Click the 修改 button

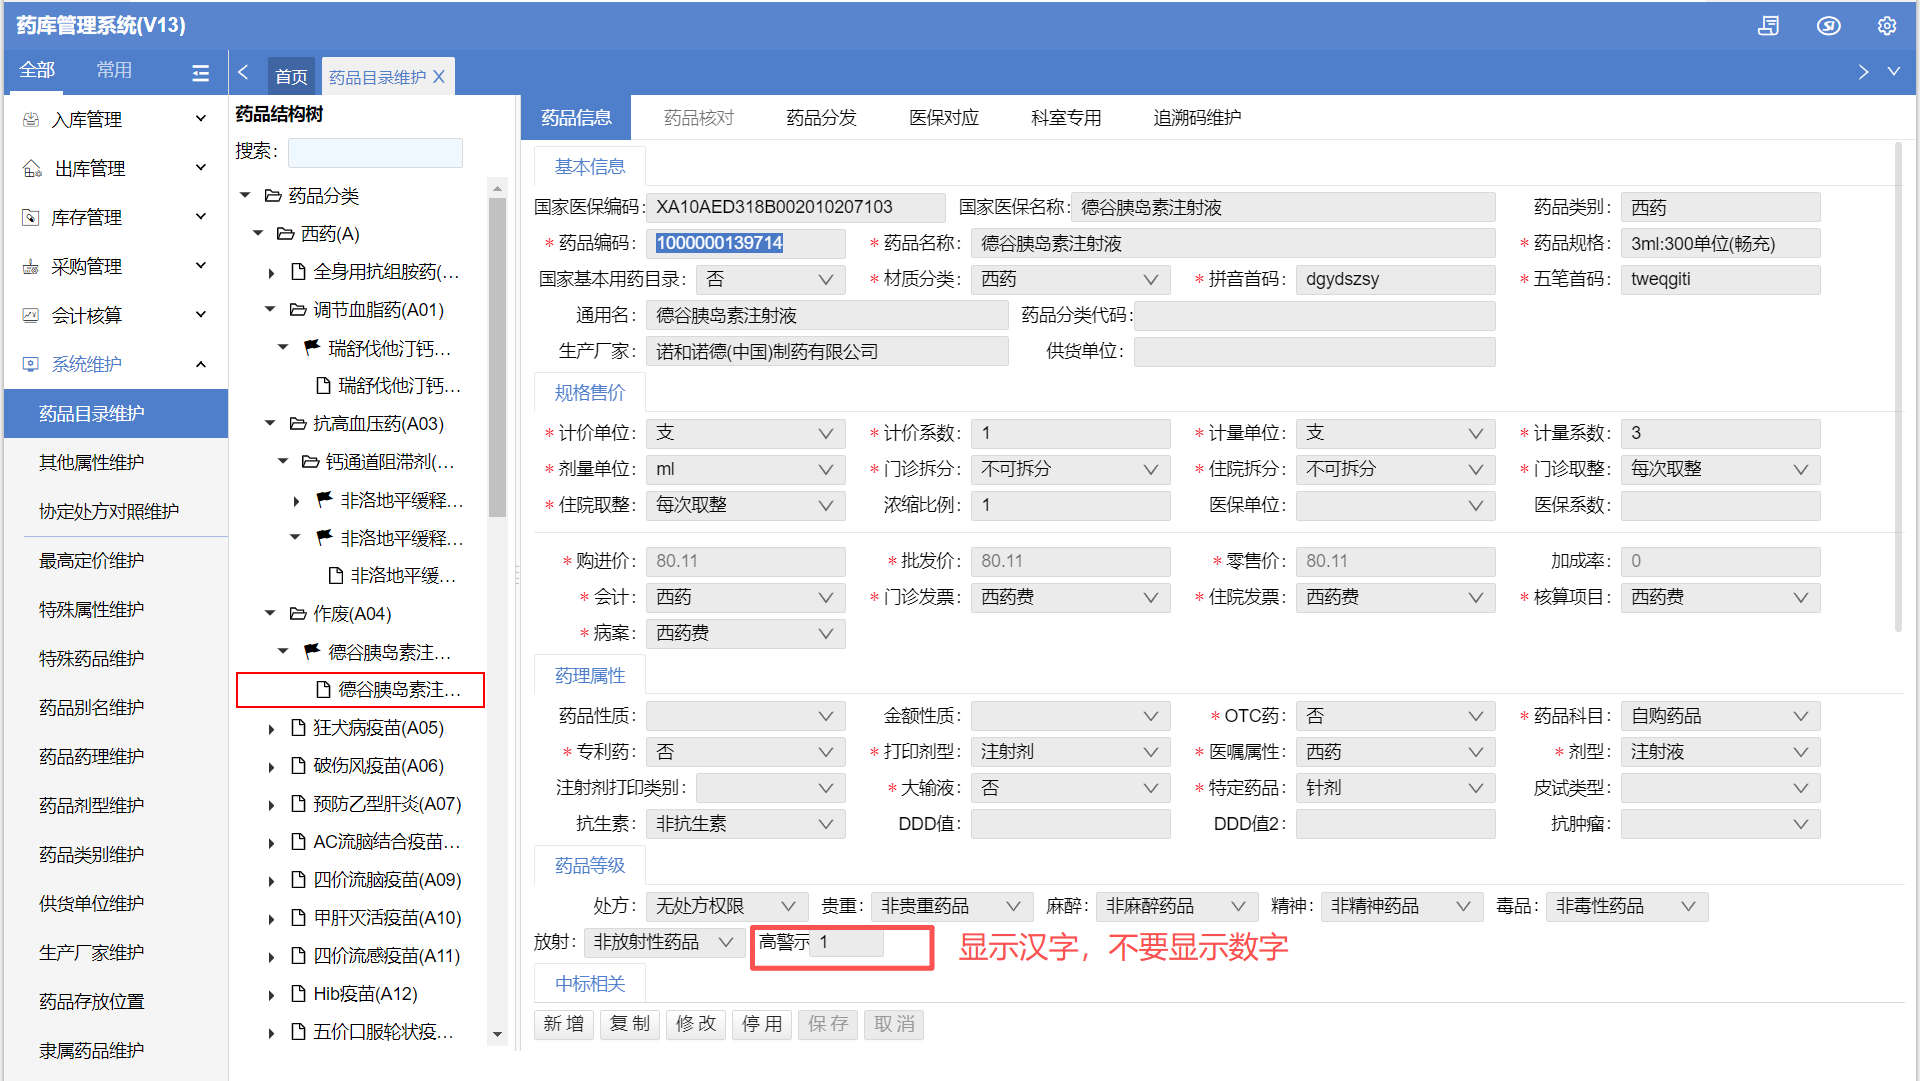(696, 1024)
